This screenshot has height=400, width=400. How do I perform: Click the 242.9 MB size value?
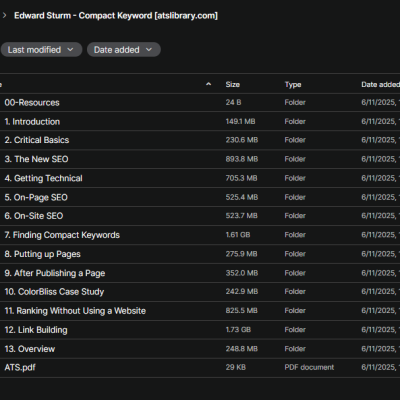click(x=242, y=291)
